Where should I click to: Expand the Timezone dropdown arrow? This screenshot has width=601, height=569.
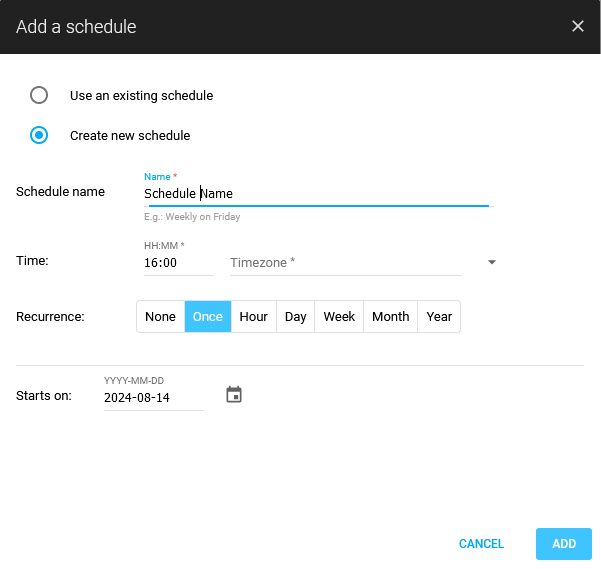point(492,263)
